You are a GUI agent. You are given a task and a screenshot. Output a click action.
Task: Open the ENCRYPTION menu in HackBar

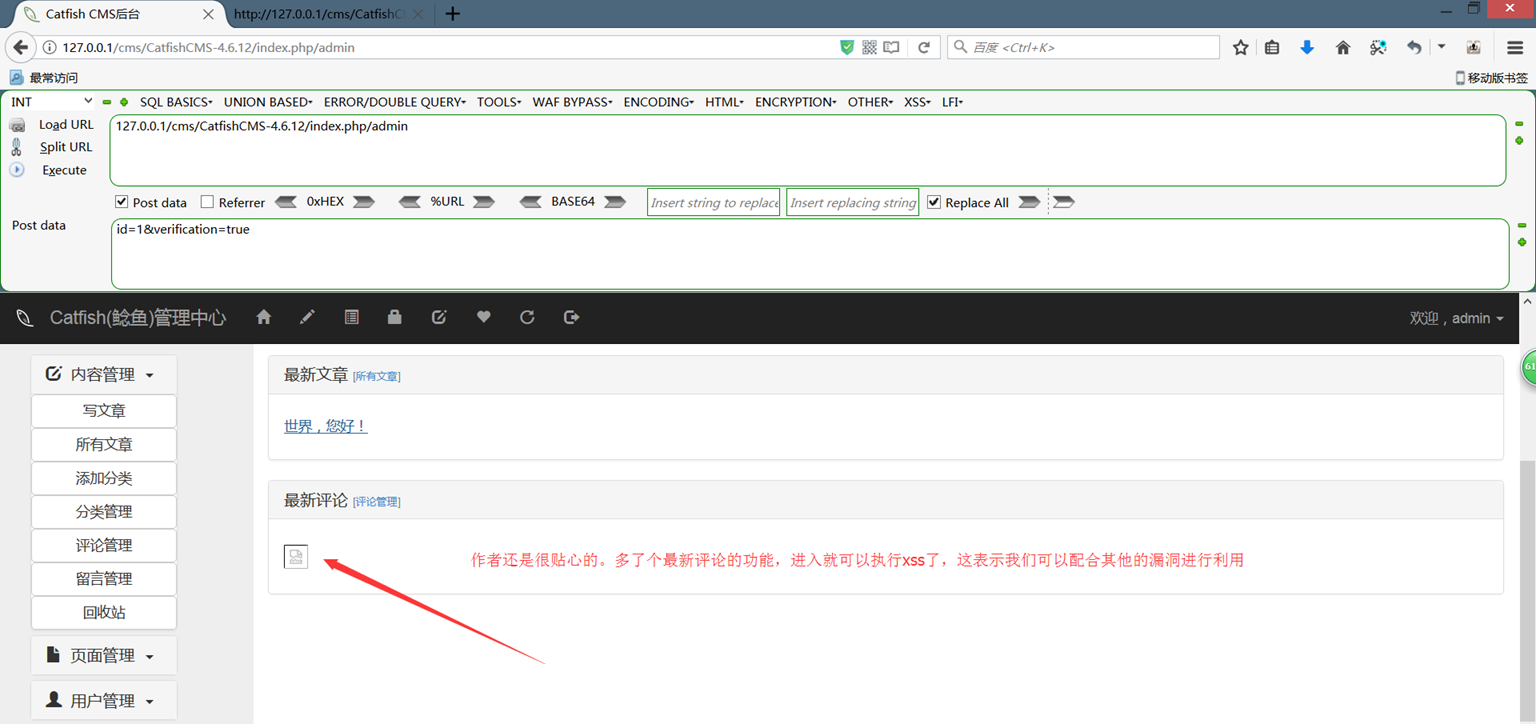(x=796, y=102)
